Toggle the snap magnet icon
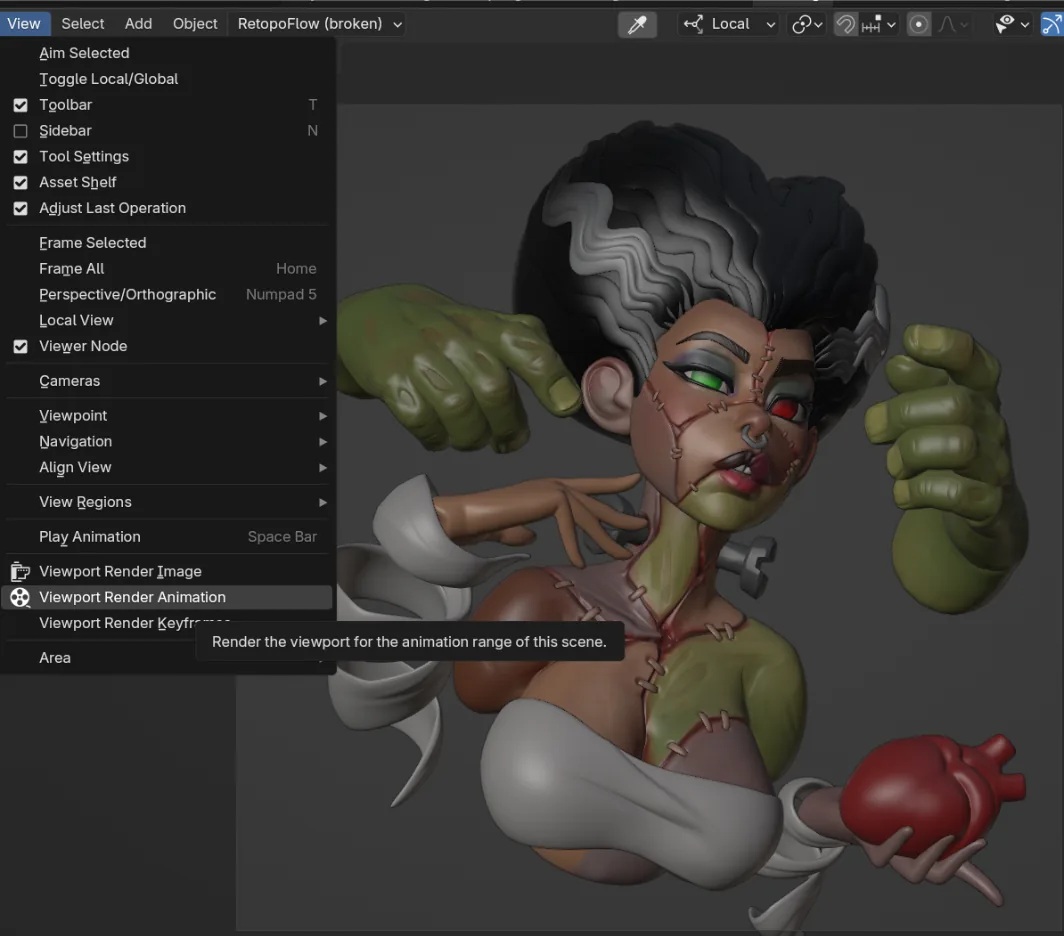This screenshot has height=936, width=1064. tap(846, 25)
